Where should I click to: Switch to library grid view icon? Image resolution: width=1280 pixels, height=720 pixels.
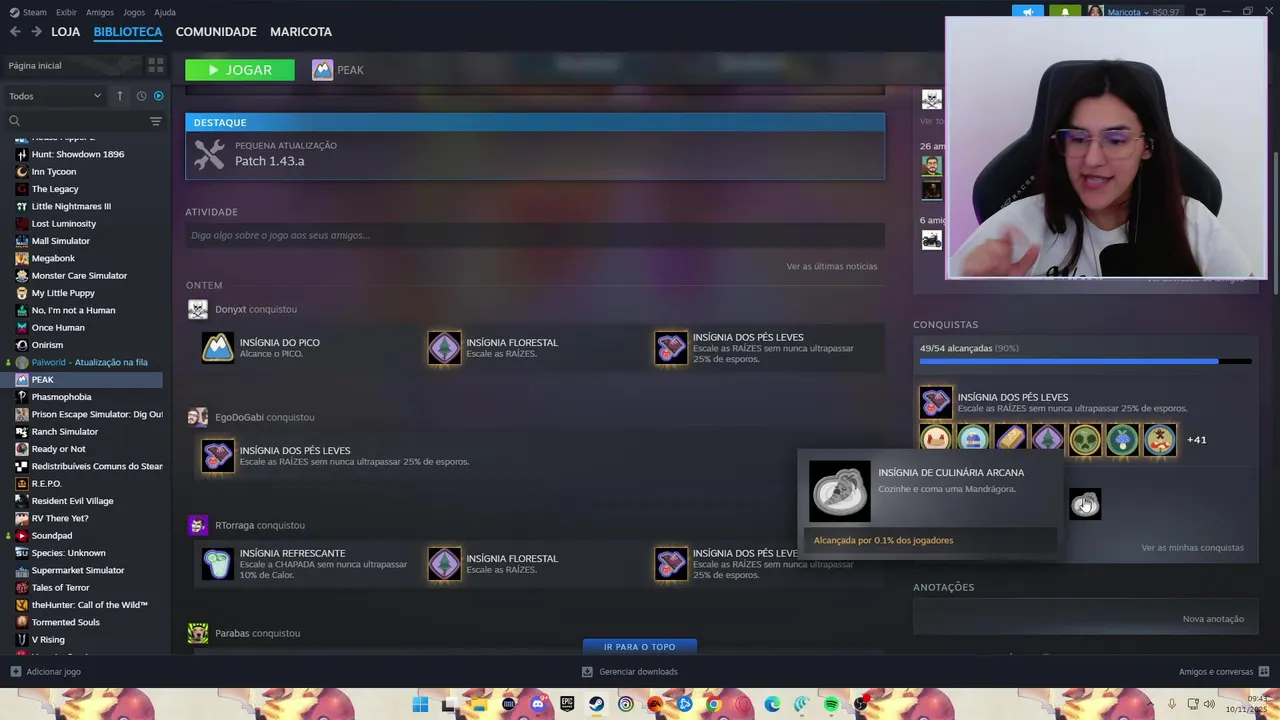[x=156, y=65]
